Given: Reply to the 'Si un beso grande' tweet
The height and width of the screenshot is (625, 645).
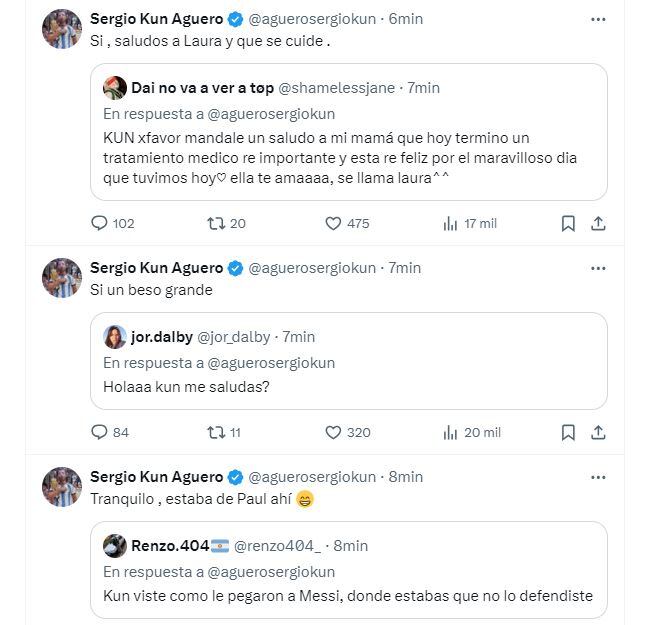Looking at the screenshot, I should click(99, 432).
